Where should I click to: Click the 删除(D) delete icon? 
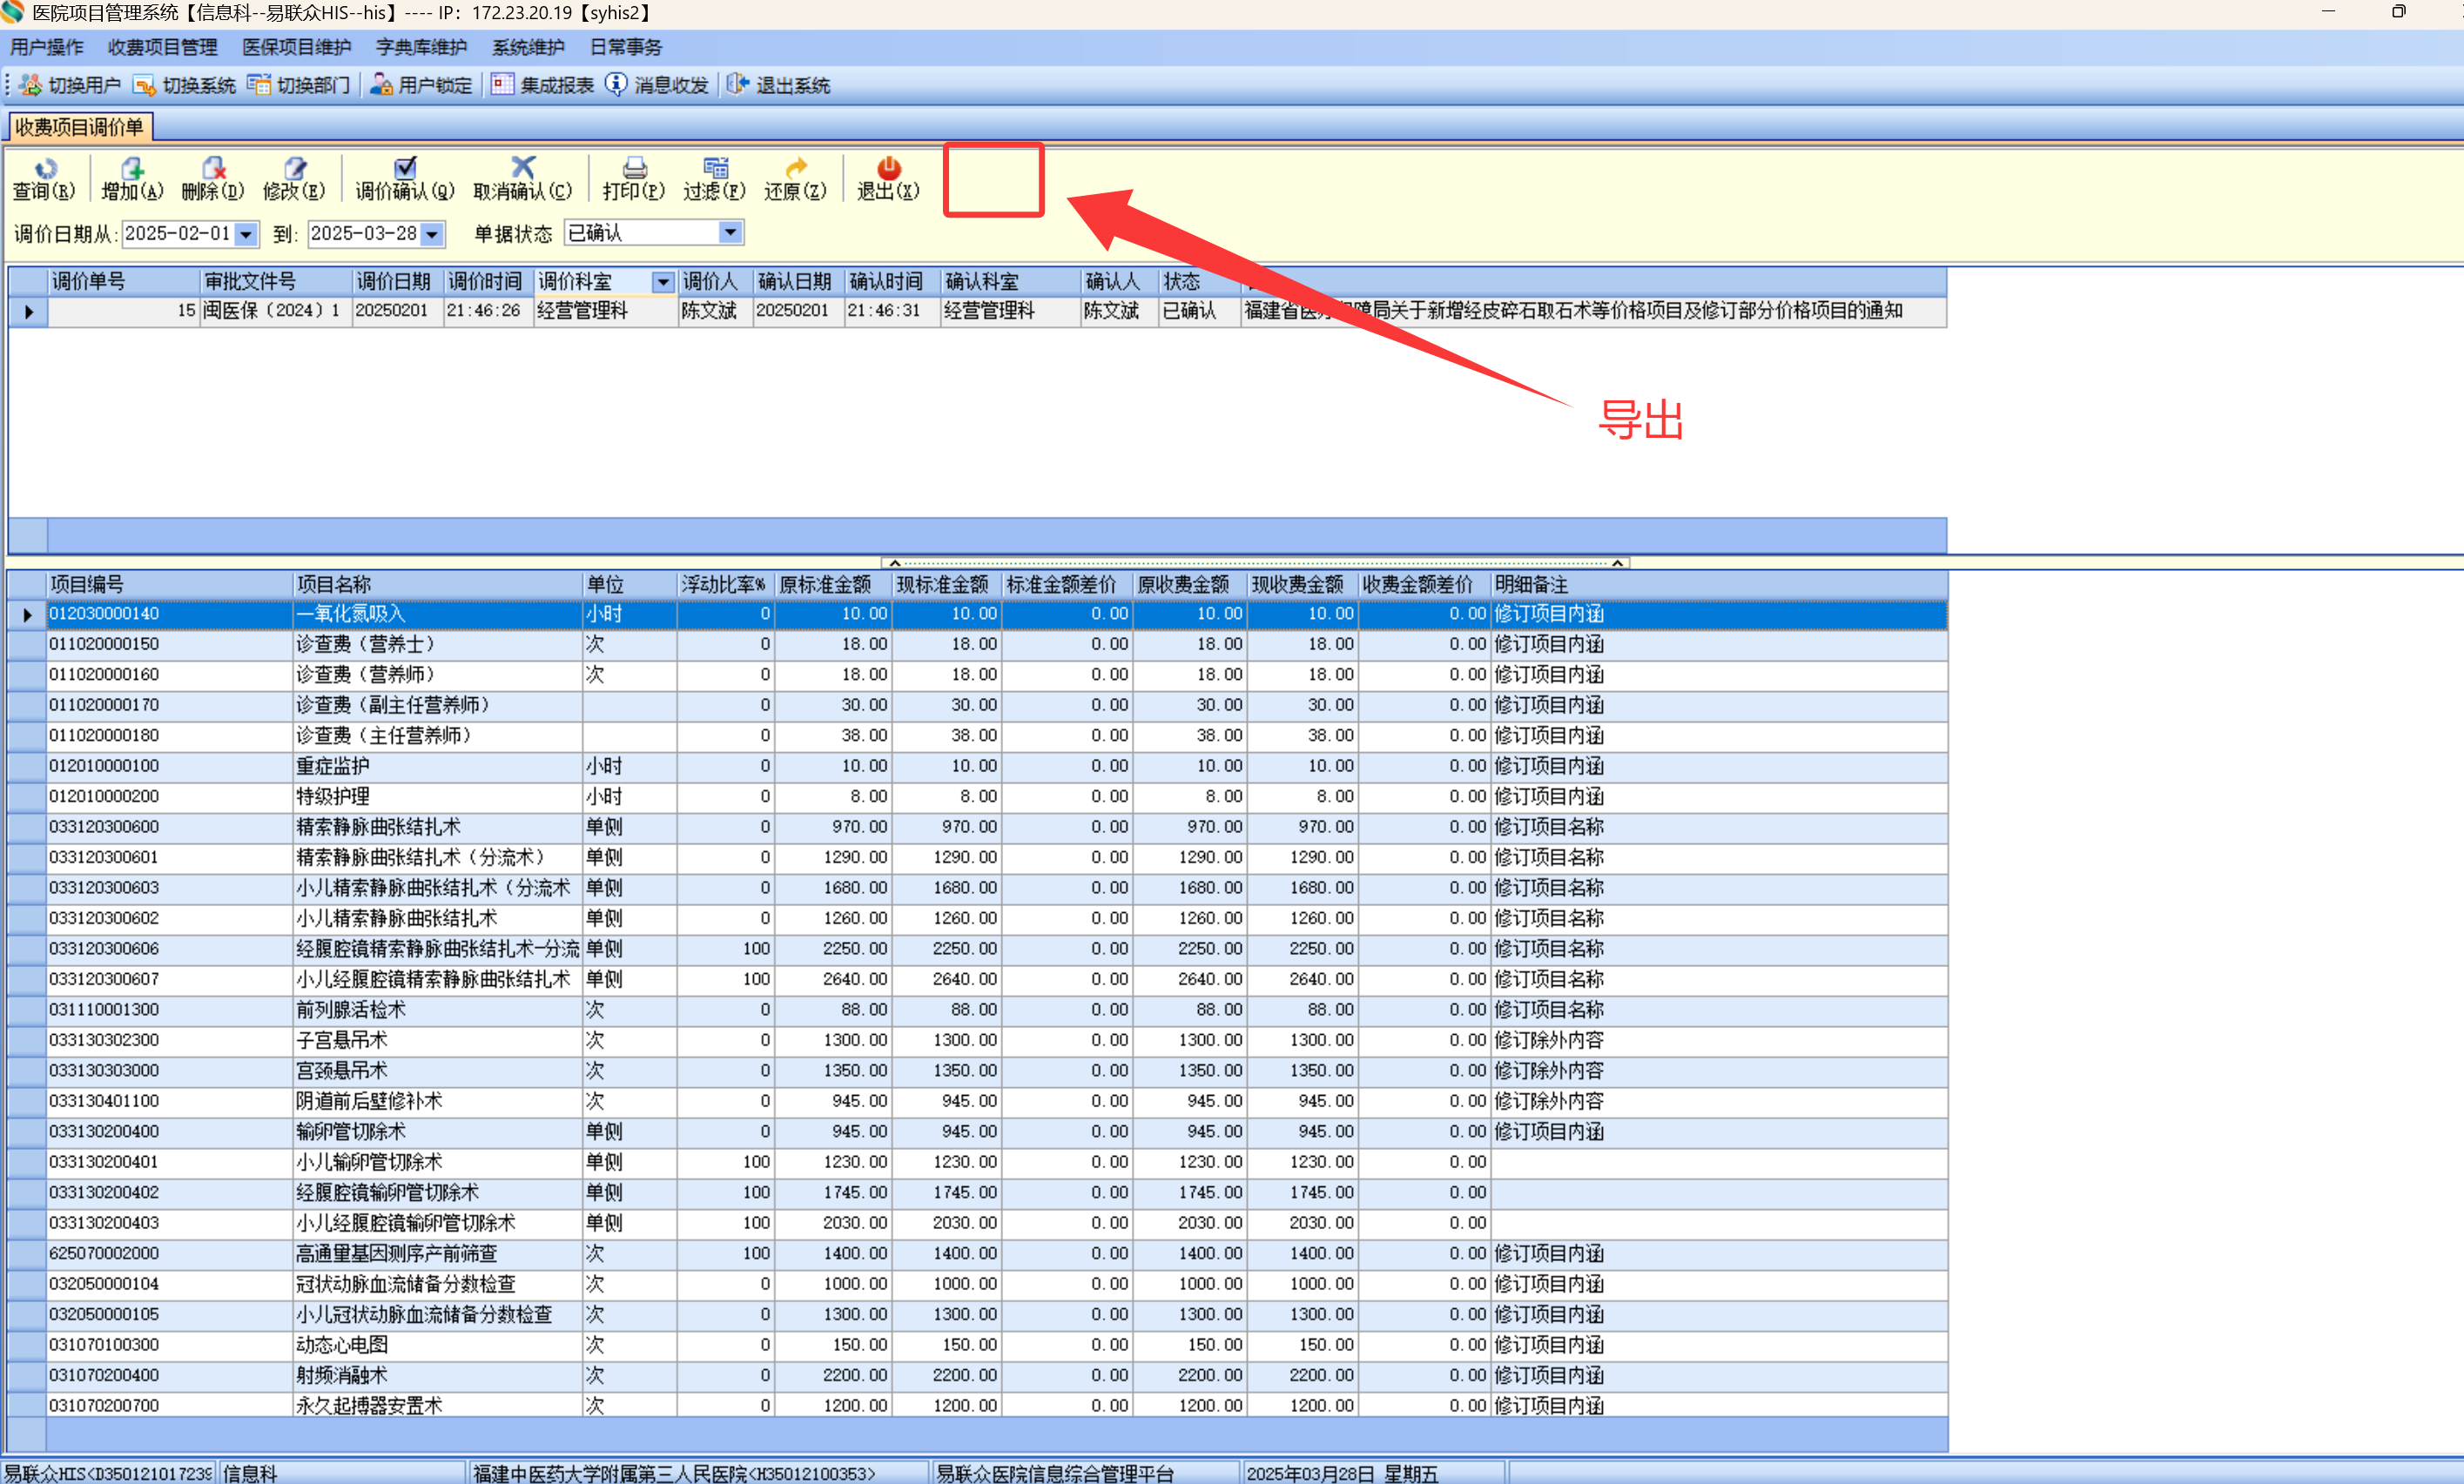coord(213,168)
